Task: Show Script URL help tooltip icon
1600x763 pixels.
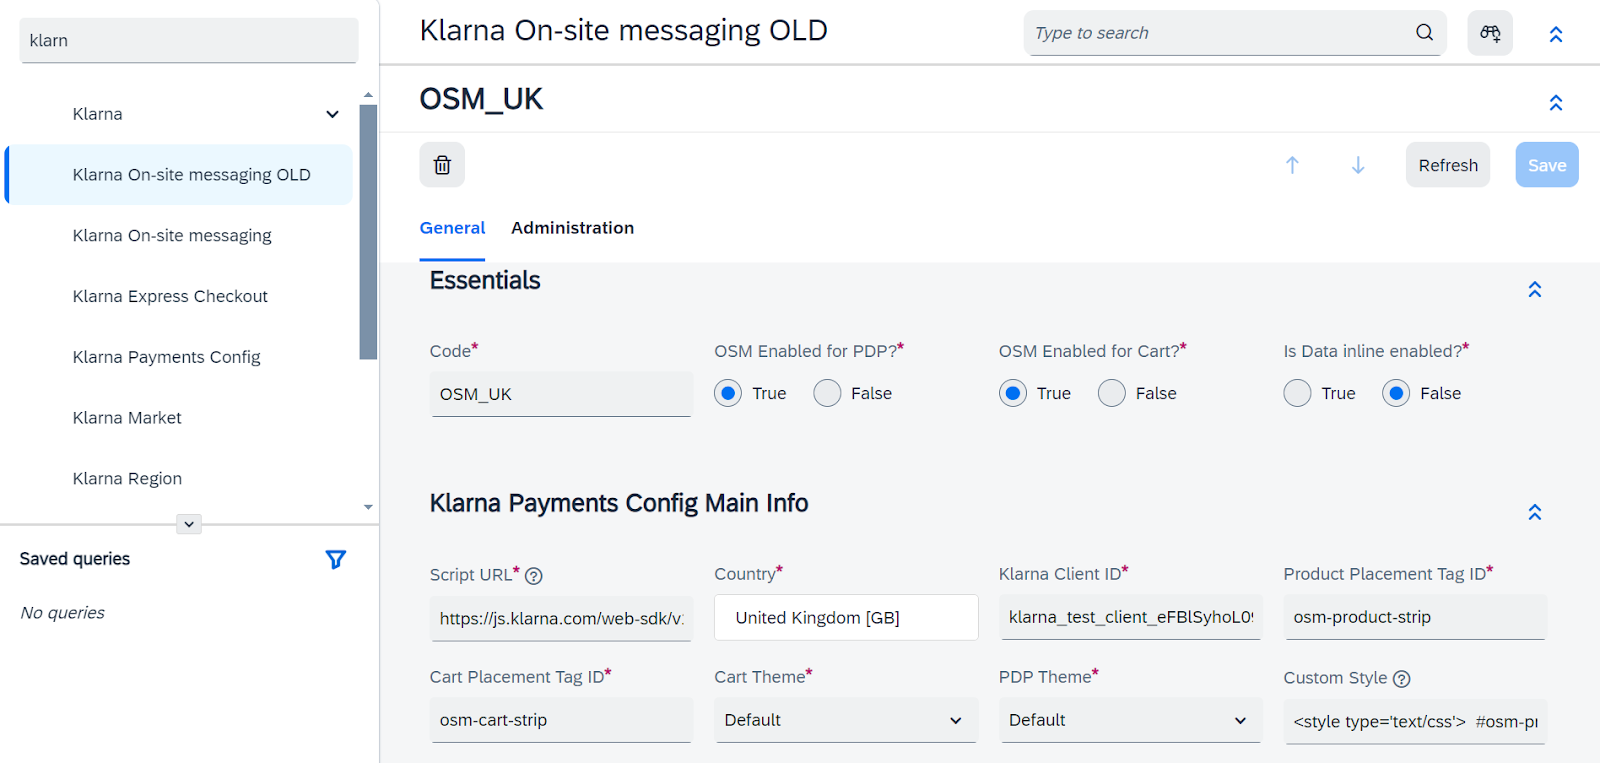Action: click(x=534, y=576)
